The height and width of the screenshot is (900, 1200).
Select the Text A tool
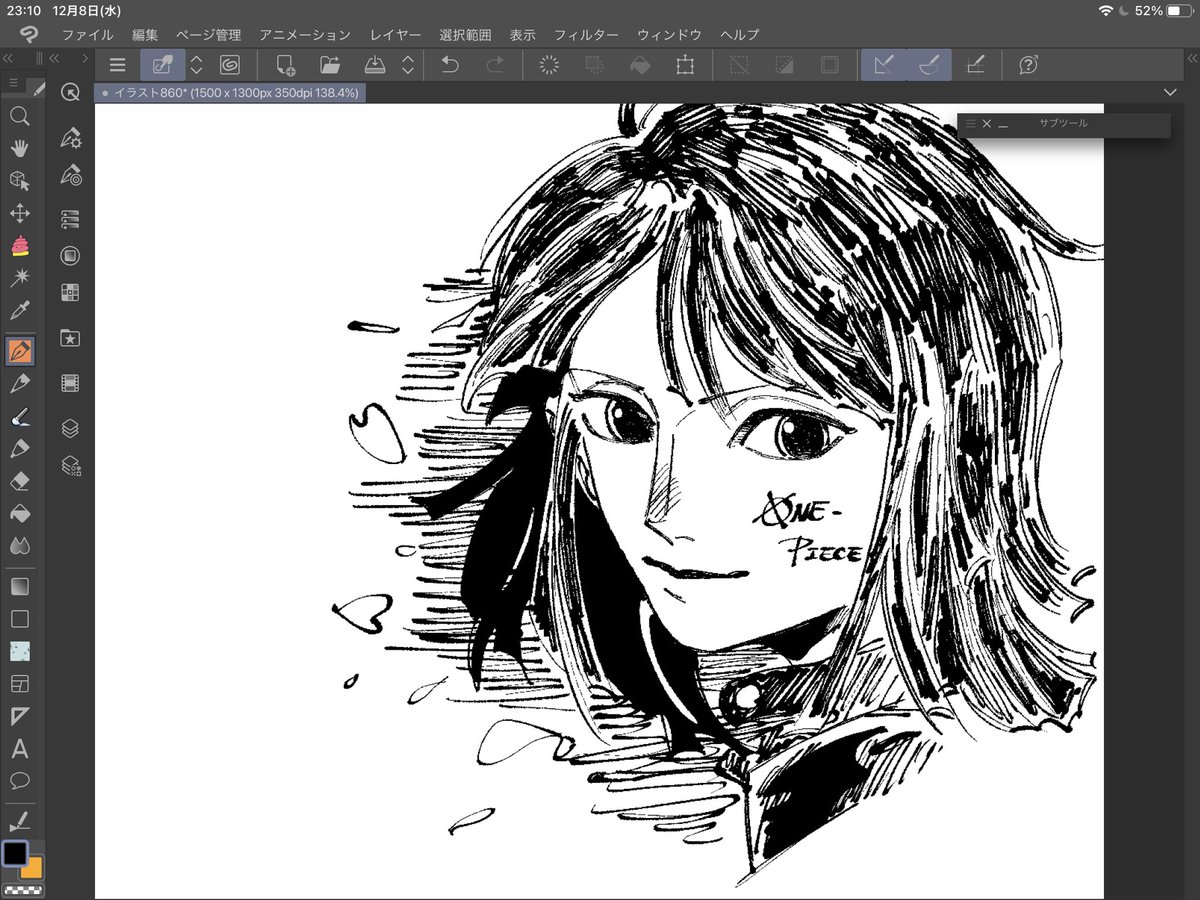tap(19, 748)
